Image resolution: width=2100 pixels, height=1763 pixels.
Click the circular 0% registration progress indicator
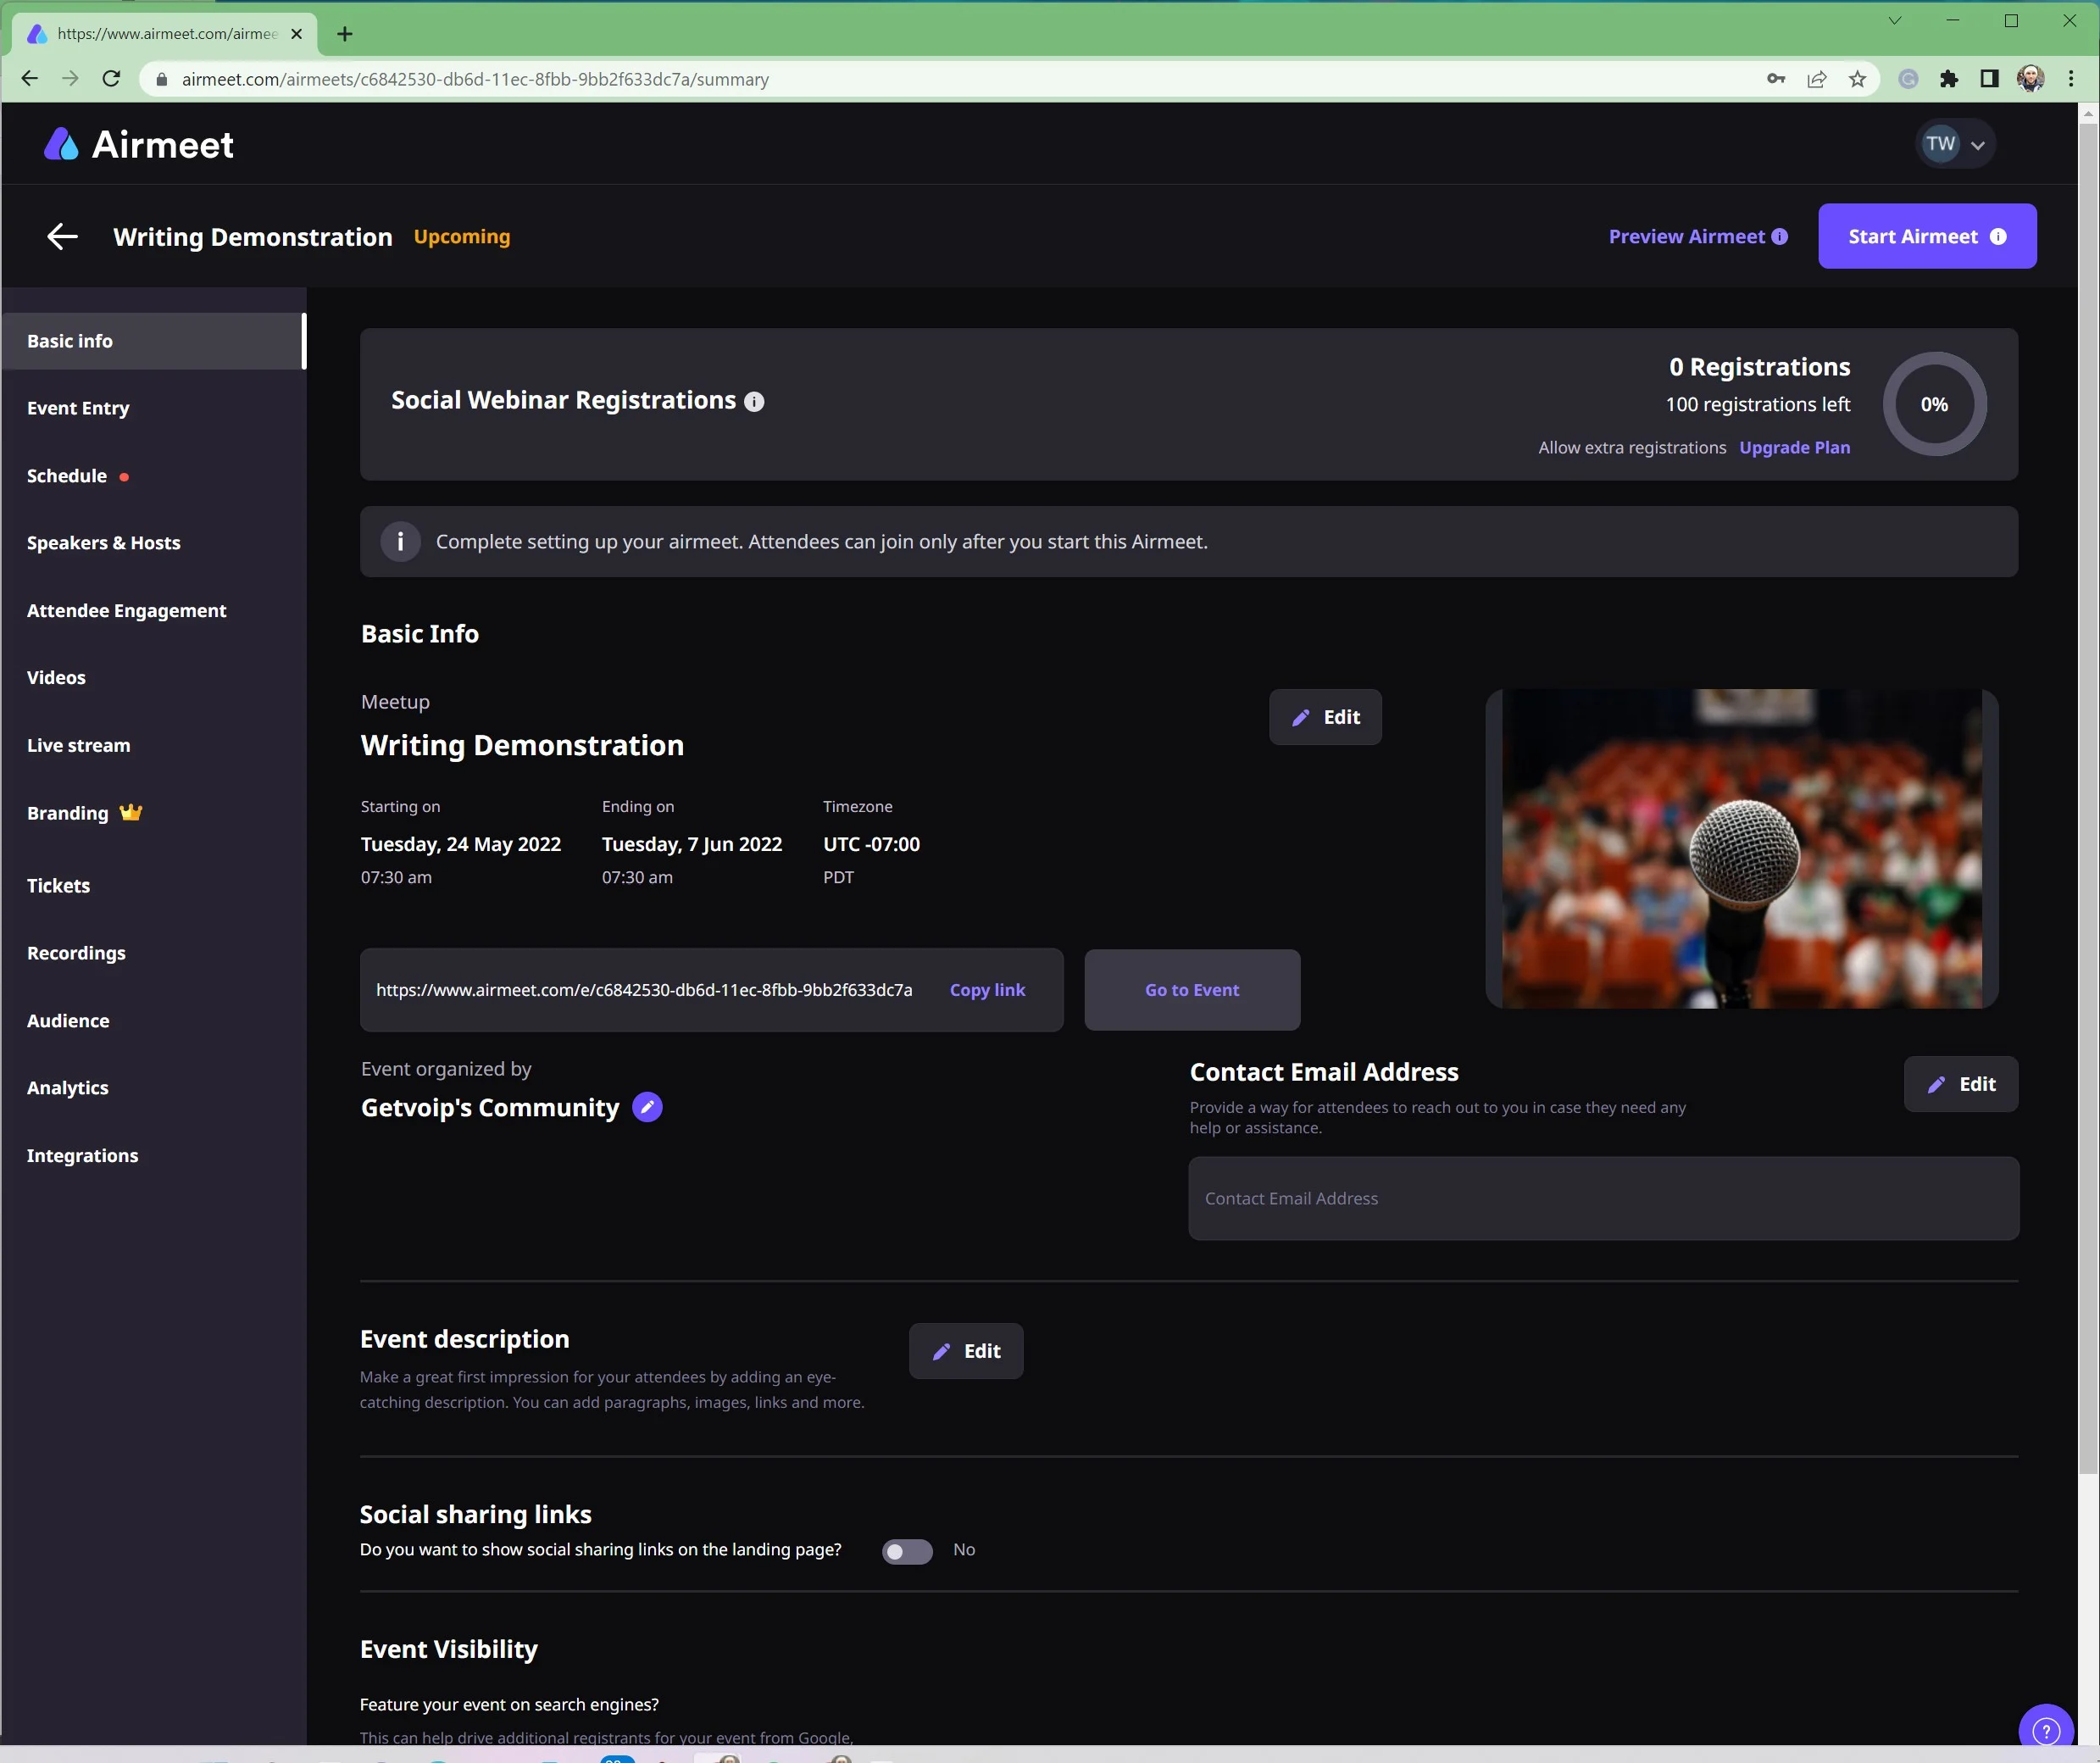[x=1934, y=404]
